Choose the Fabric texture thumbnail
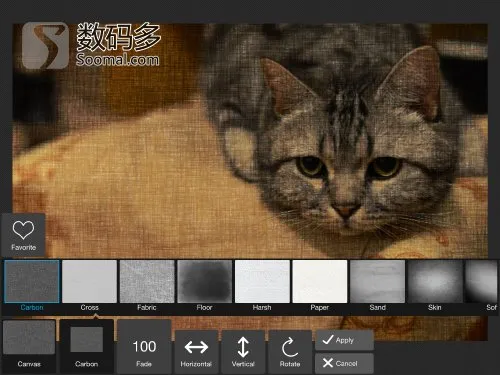The image size is (500, 375). click(x=147, y=282)
